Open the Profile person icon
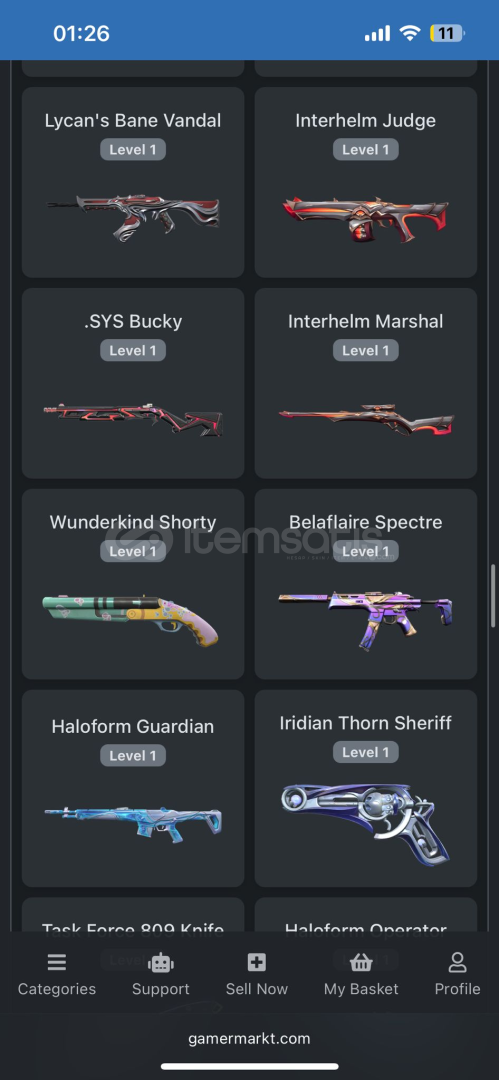Image resolution: width=499 pixels, height=1080 pixels. [x=457, y=962]
